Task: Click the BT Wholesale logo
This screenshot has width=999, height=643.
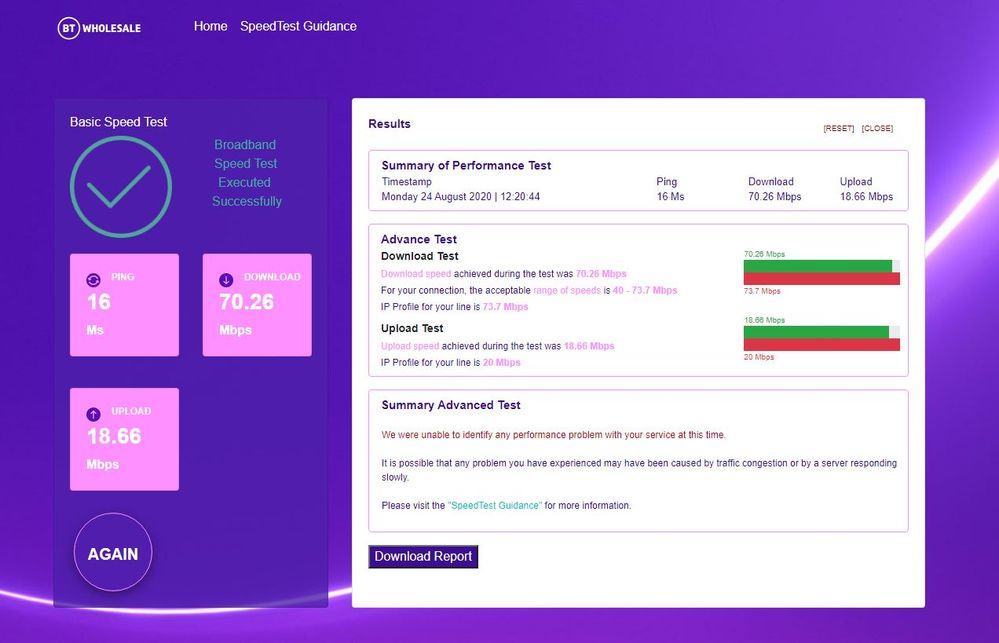Action: tap(99, 28)
